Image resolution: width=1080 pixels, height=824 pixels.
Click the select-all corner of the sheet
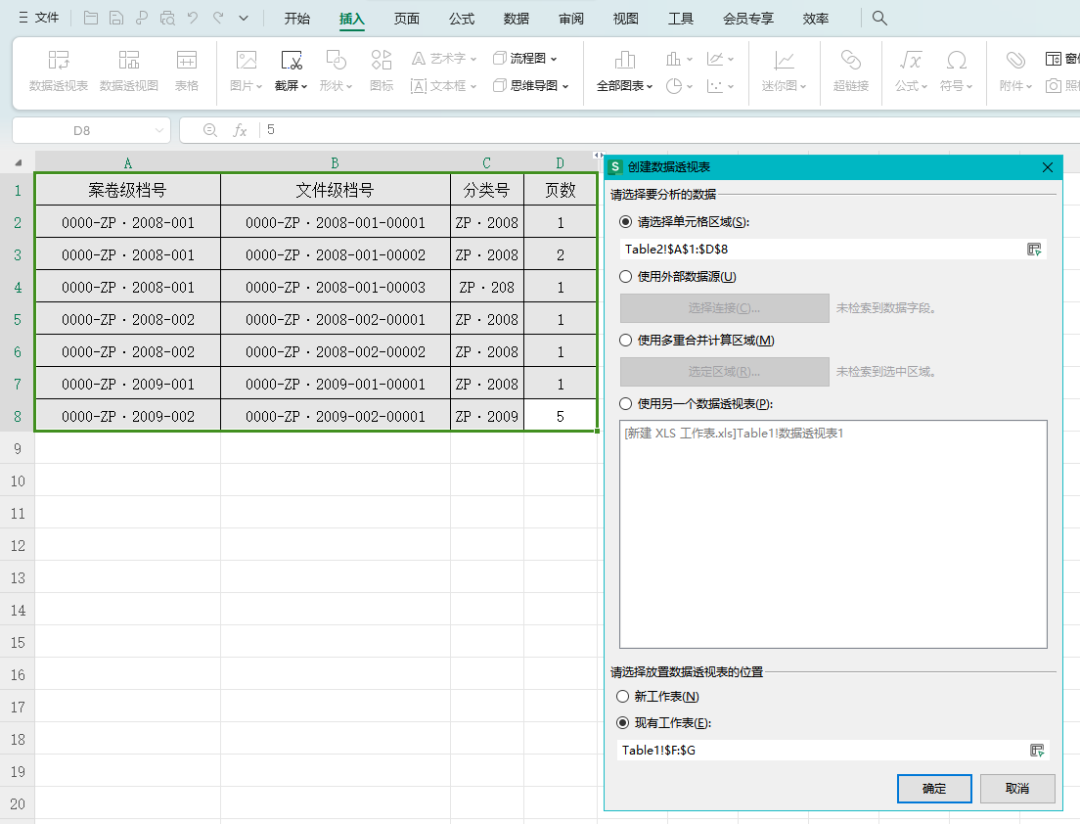[18, 163]
